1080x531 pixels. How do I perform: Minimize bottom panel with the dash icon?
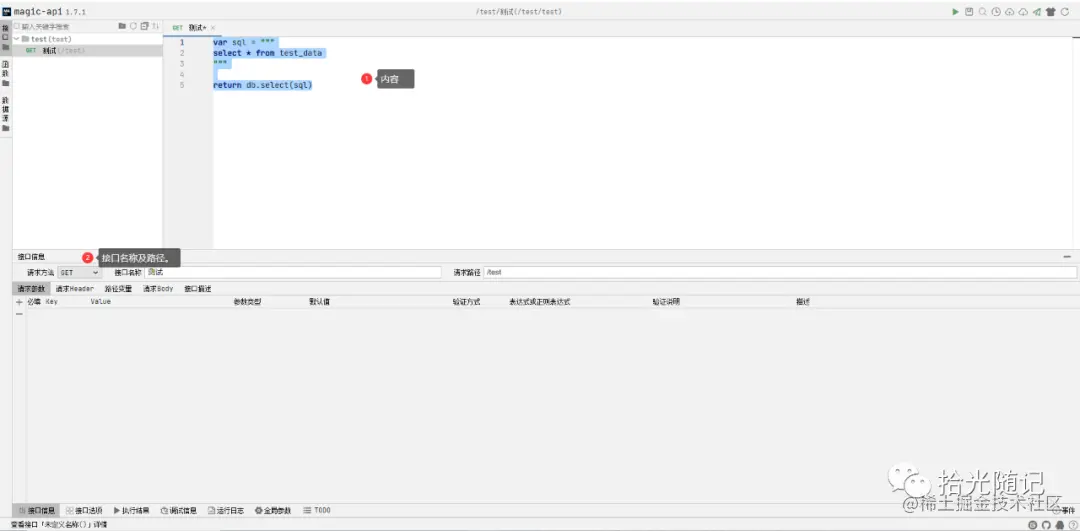(1067, 256)
